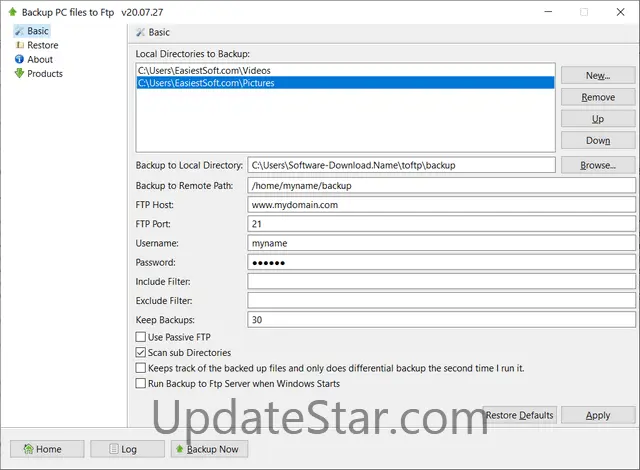Start the backup with Backup Now
The height and width of the screenshot is (470, 640).
click(x=209, y=449)
